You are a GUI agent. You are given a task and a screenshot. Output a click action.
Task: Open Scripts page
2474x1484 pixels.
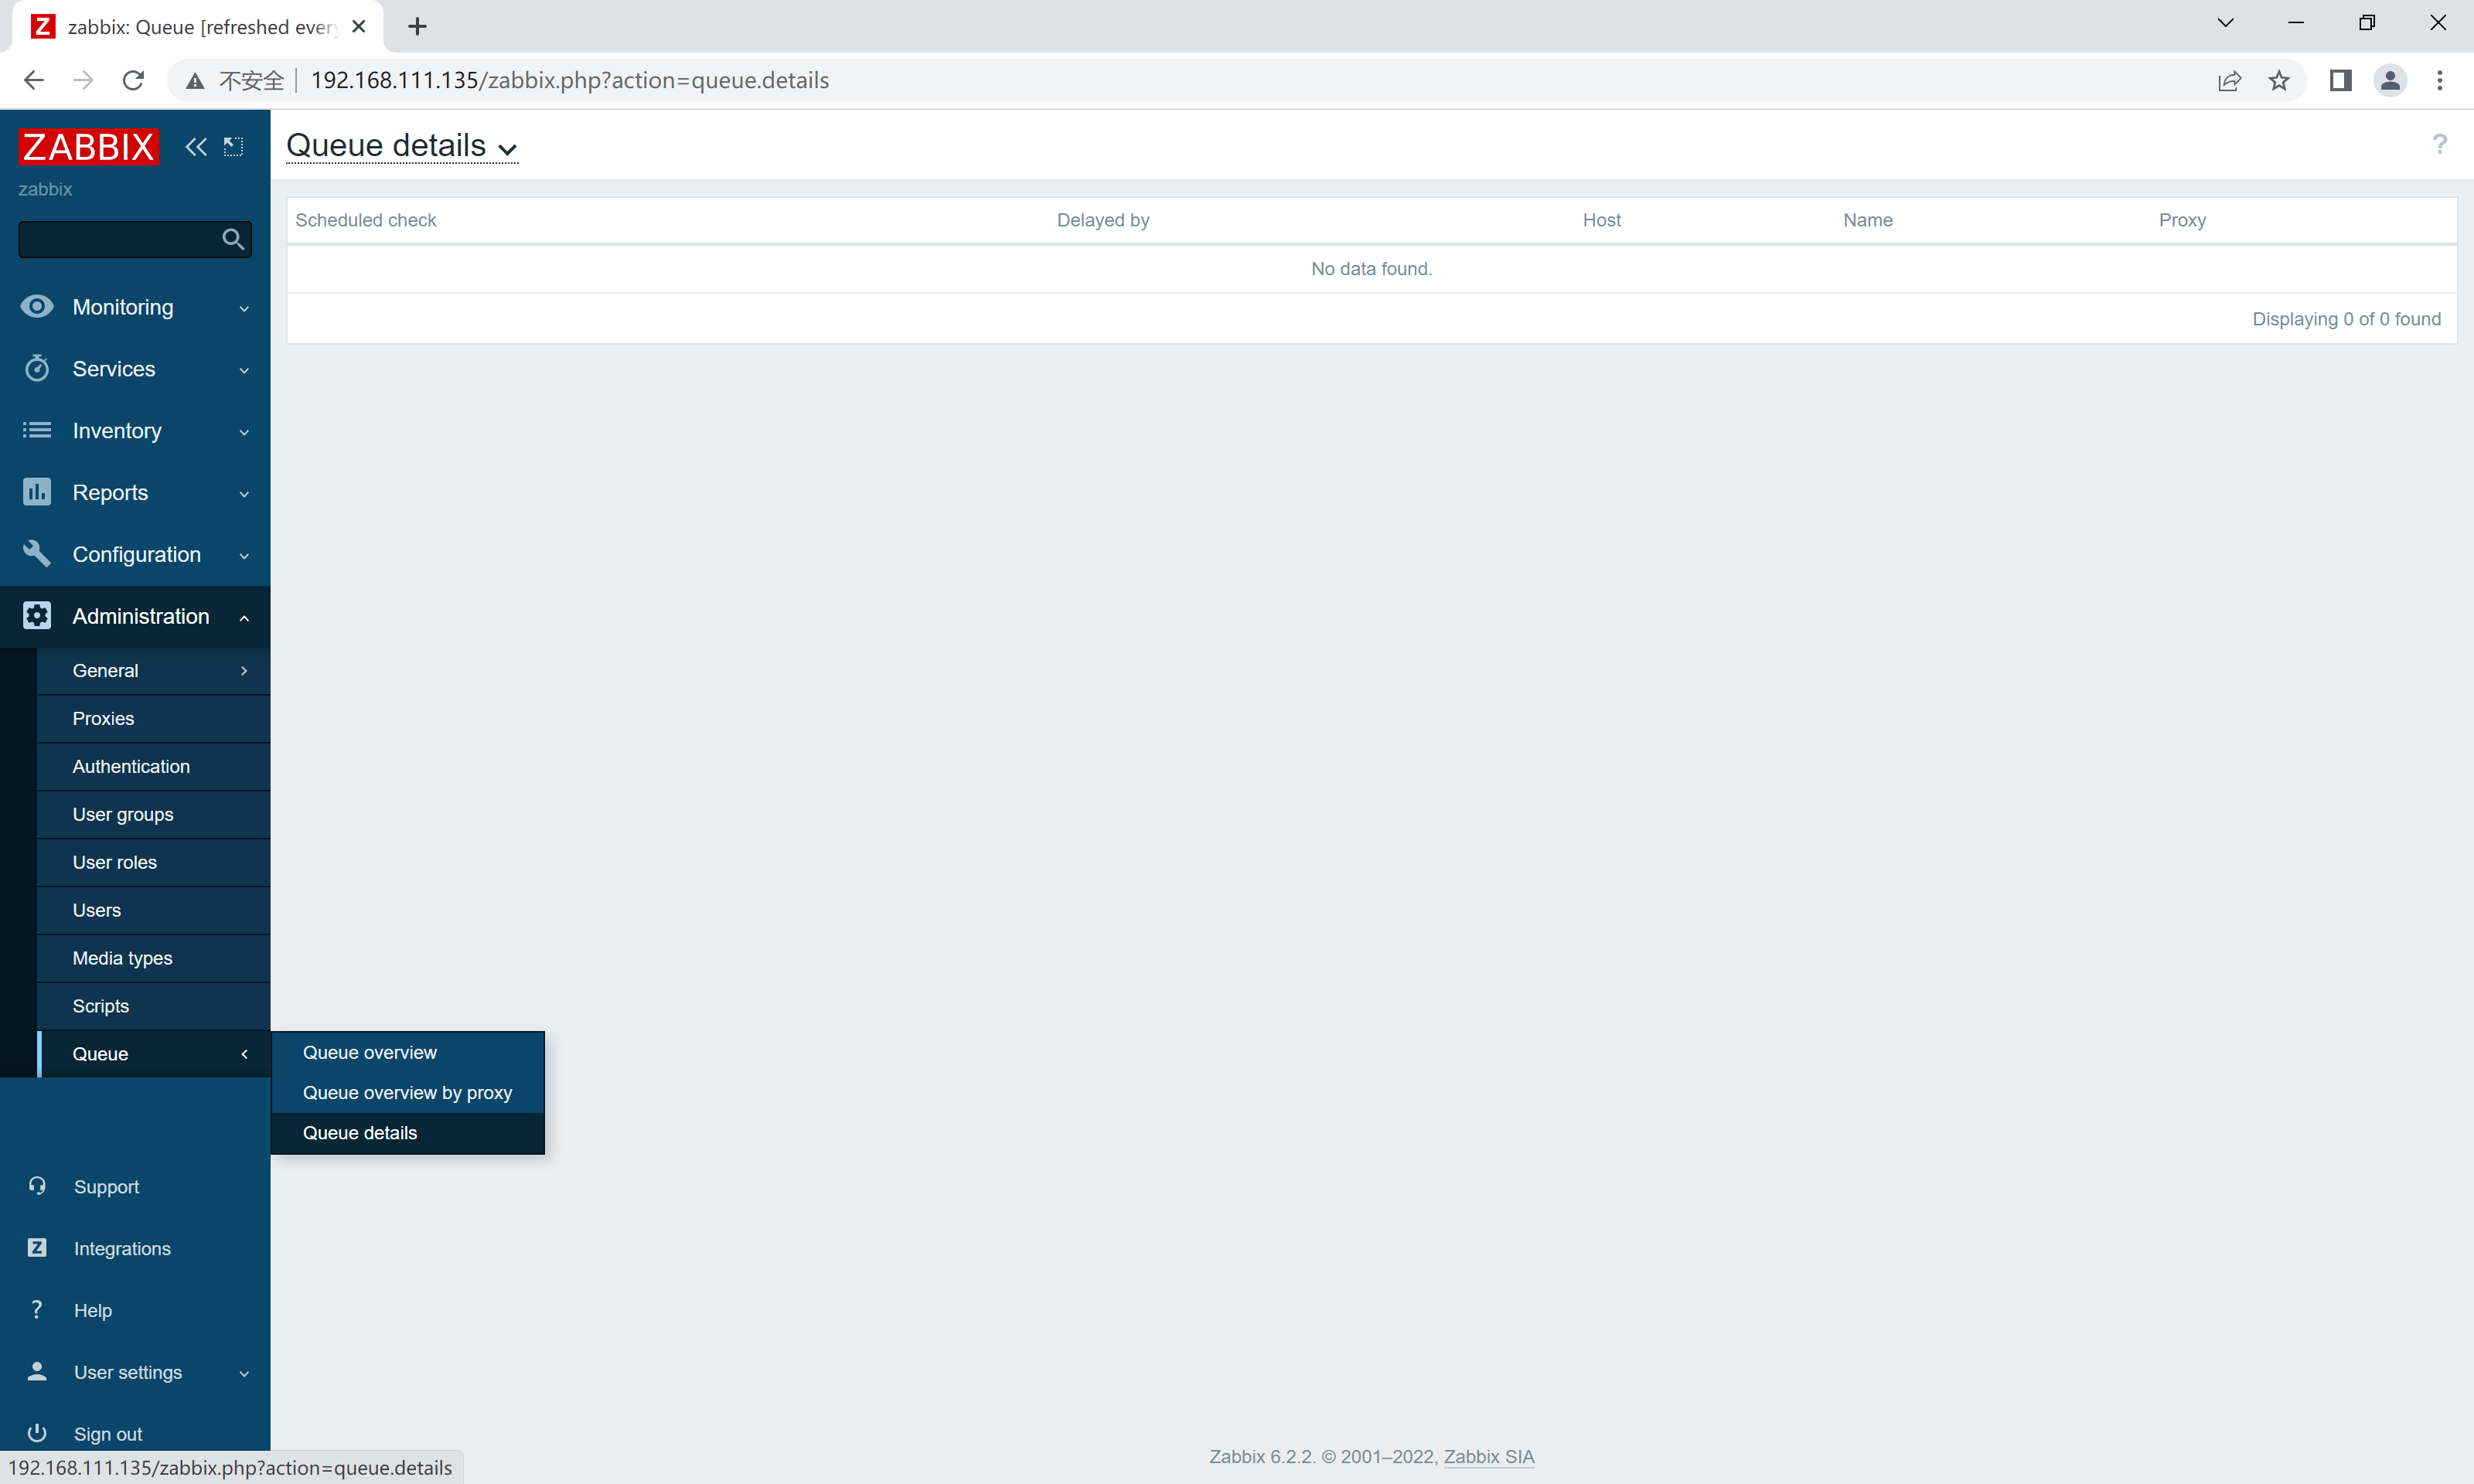tap(153, 1006)
